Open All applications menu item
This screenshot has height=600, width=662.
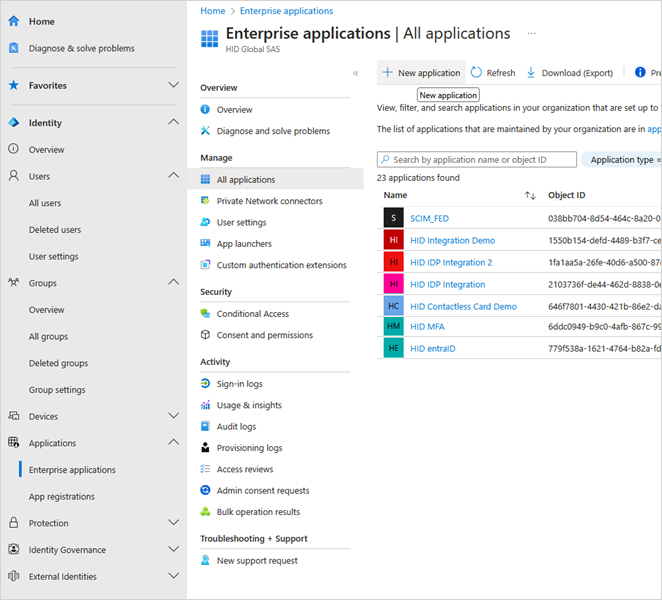275,179
